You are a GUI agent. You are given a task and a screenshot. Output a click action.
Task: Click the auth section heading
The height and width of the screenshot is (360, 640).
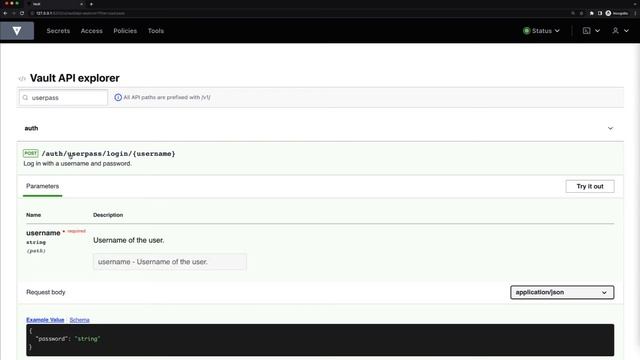pos(31,128)
